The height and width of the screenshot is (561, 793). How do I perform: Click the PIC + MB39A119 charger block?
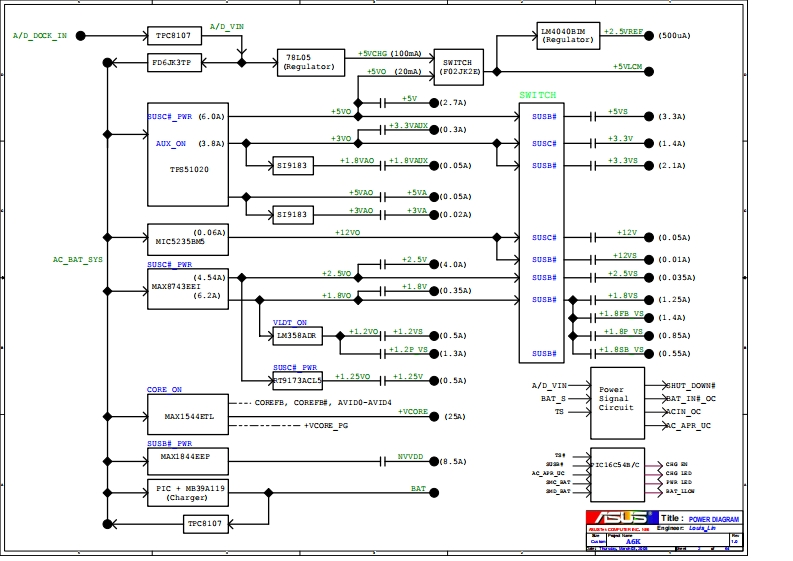(x=187, y=491)
